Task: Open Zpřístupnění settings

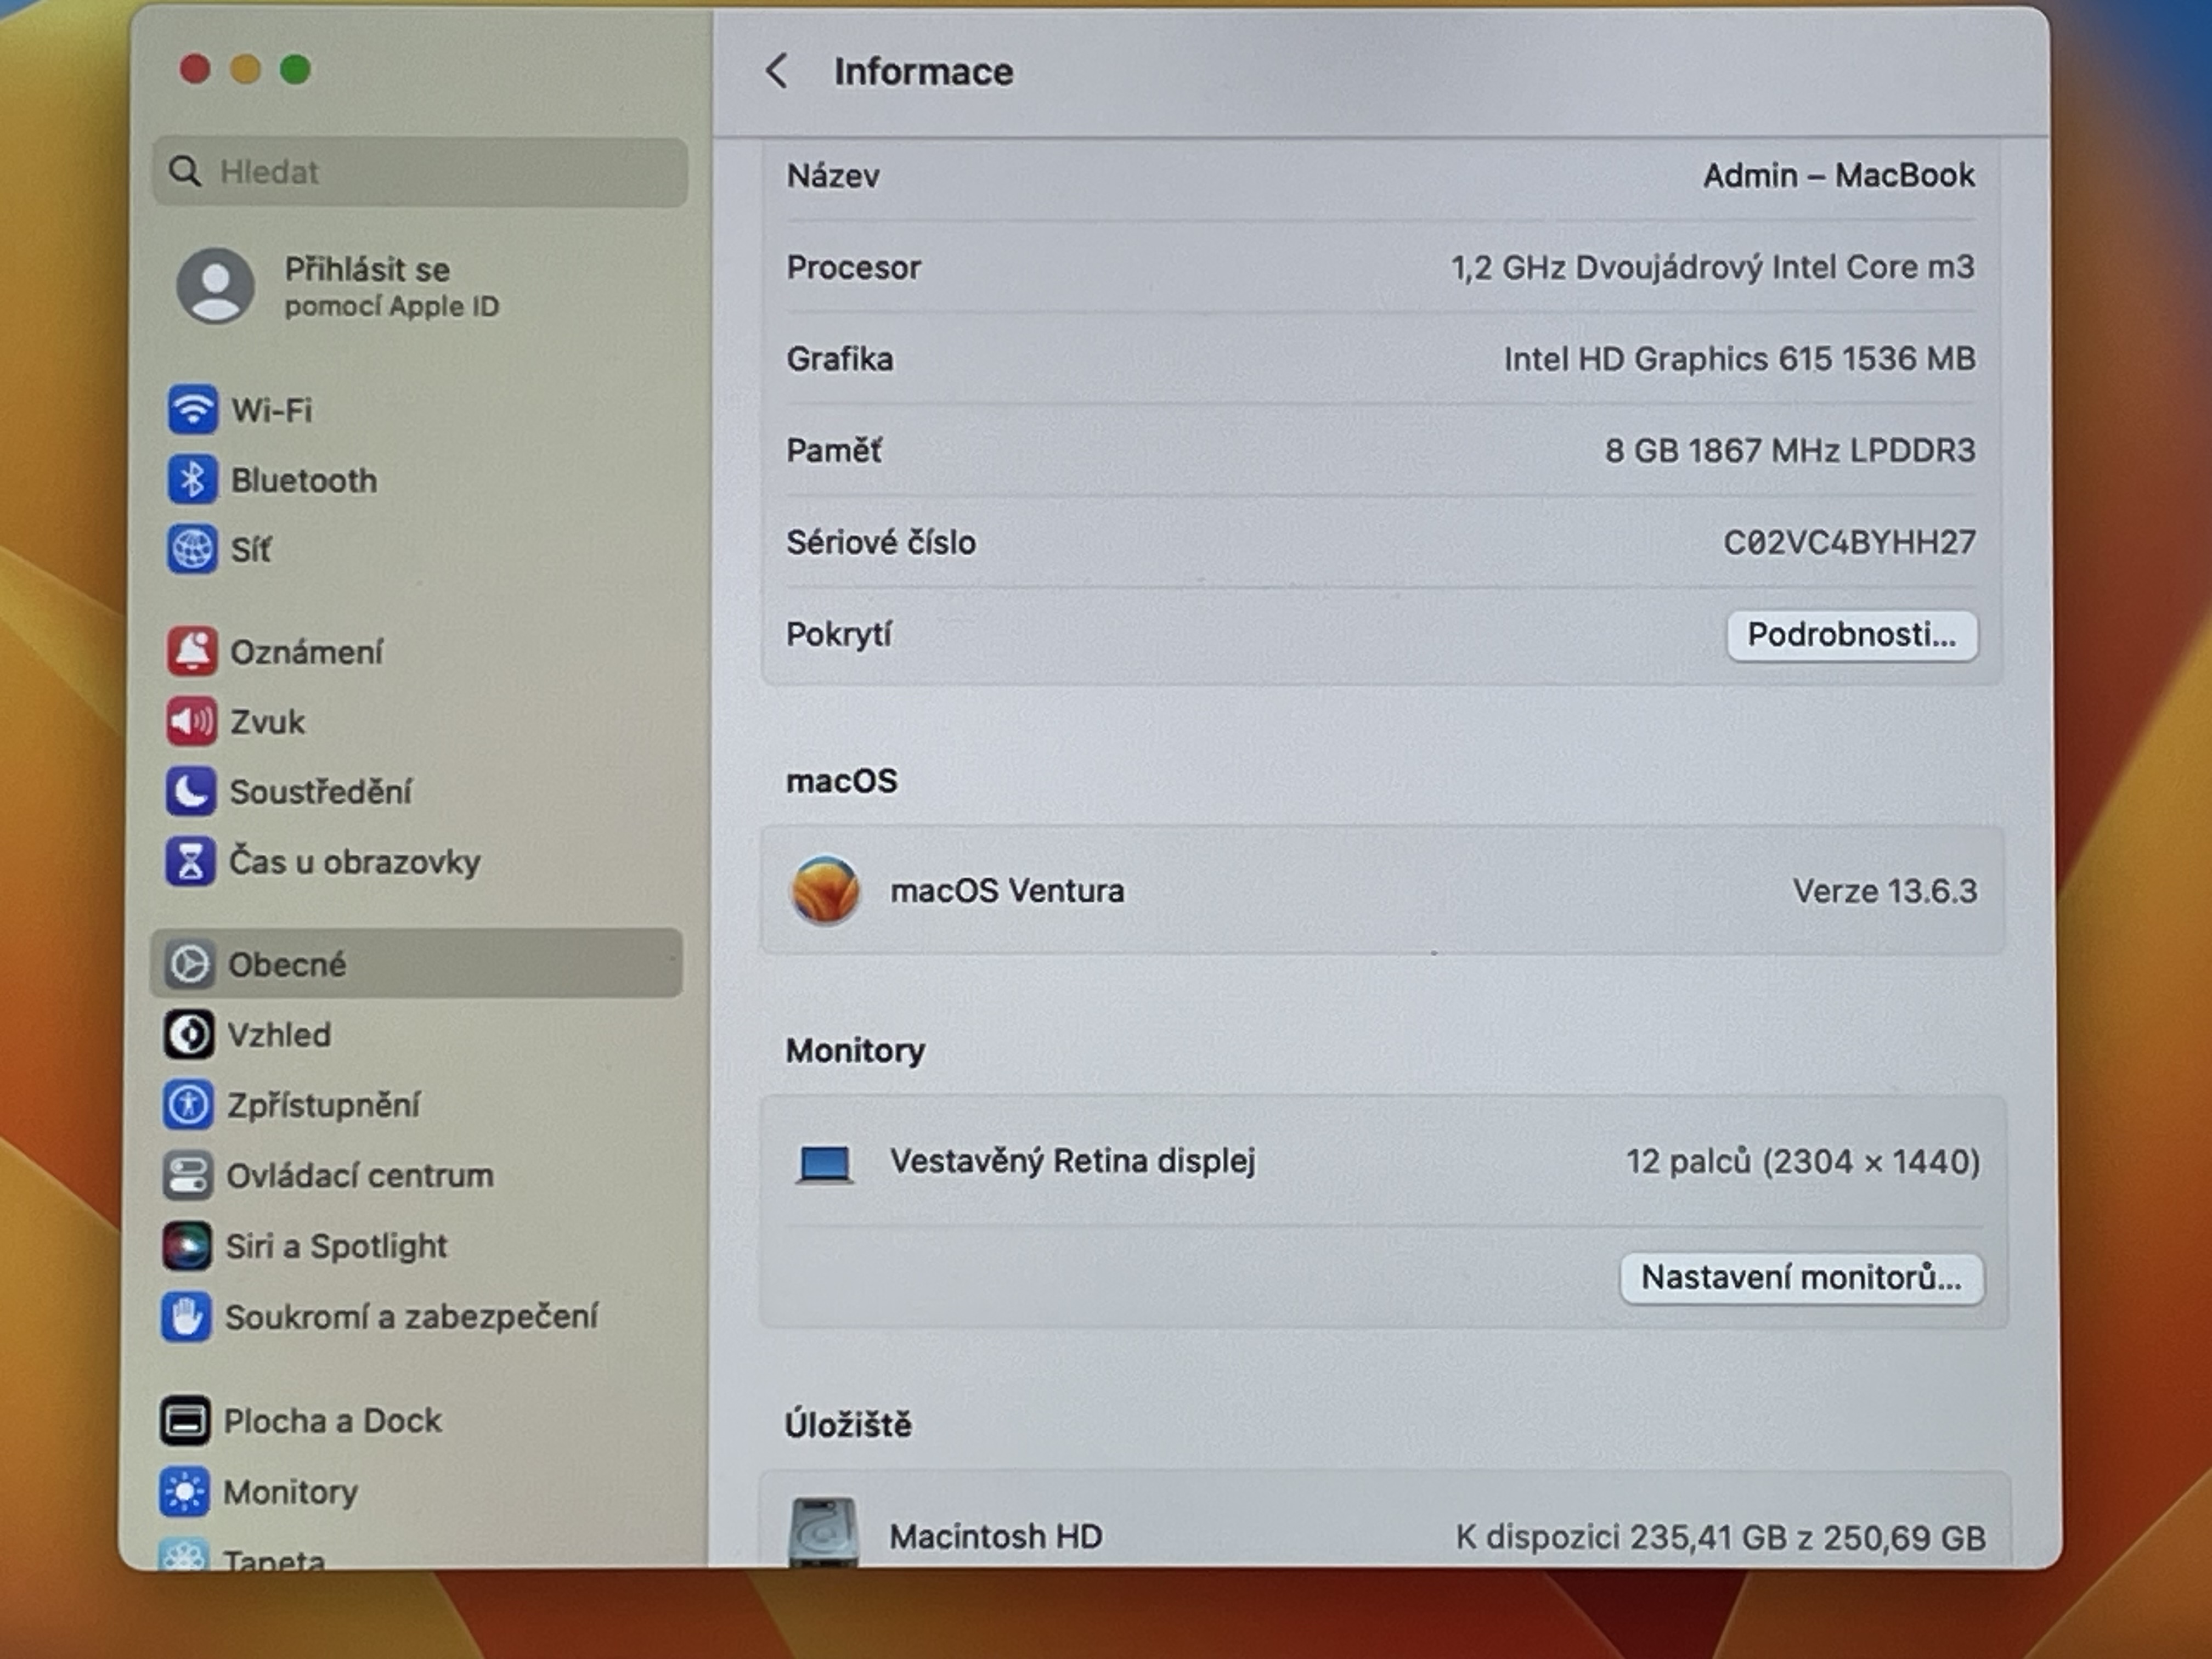Action: tap(322, 1105)
